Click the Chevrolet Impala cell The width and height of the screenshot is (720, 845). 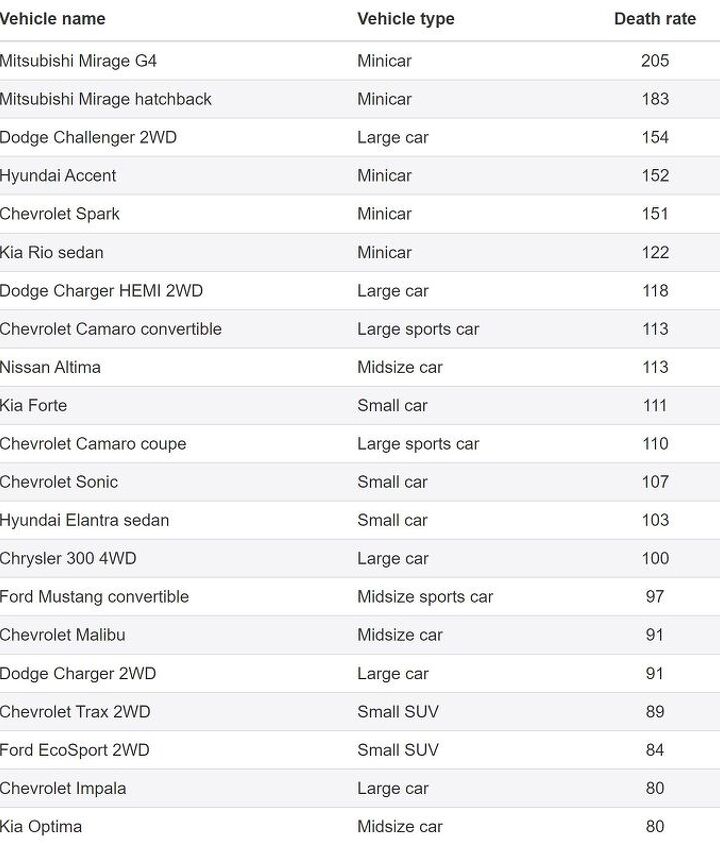(x=63, y=788)
